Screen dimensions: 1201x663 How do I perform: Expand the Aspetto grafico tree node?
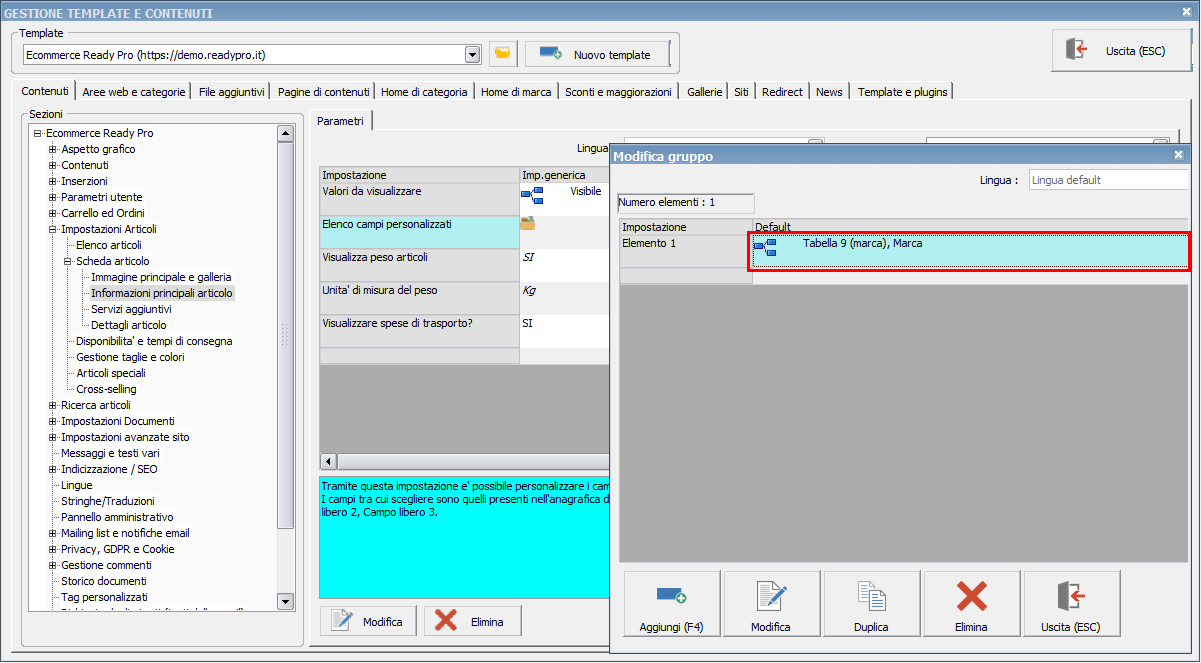(x=53, y=149)
